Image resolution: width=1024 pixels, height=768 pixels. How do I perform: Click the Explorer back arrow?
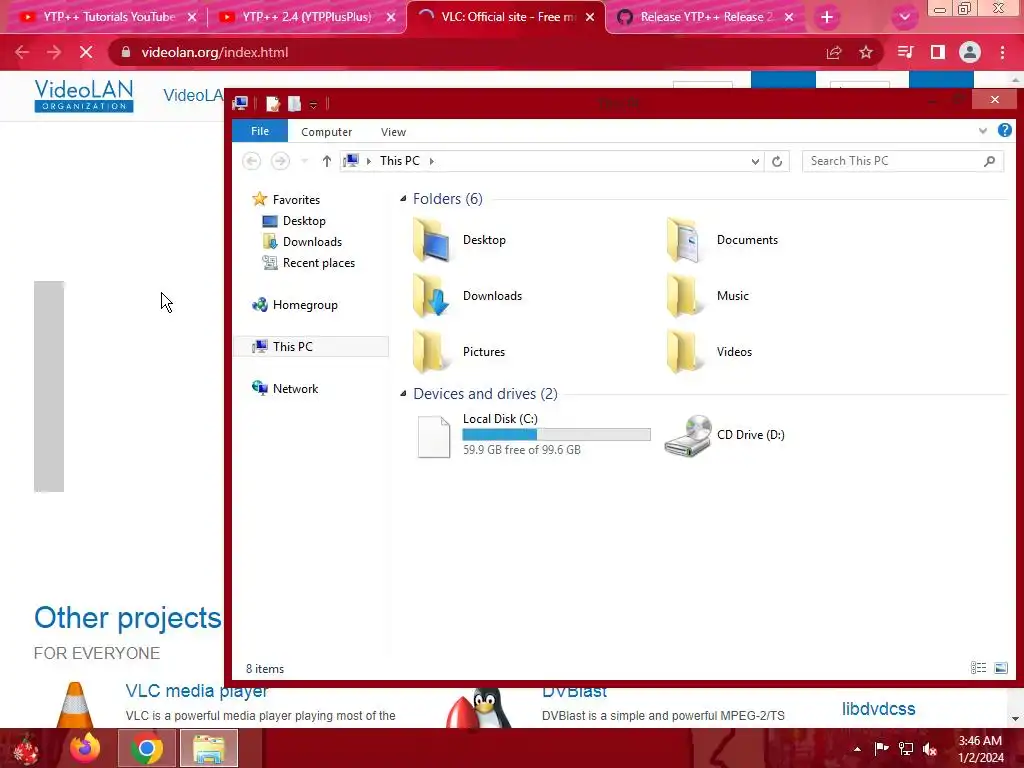(252, 161)
